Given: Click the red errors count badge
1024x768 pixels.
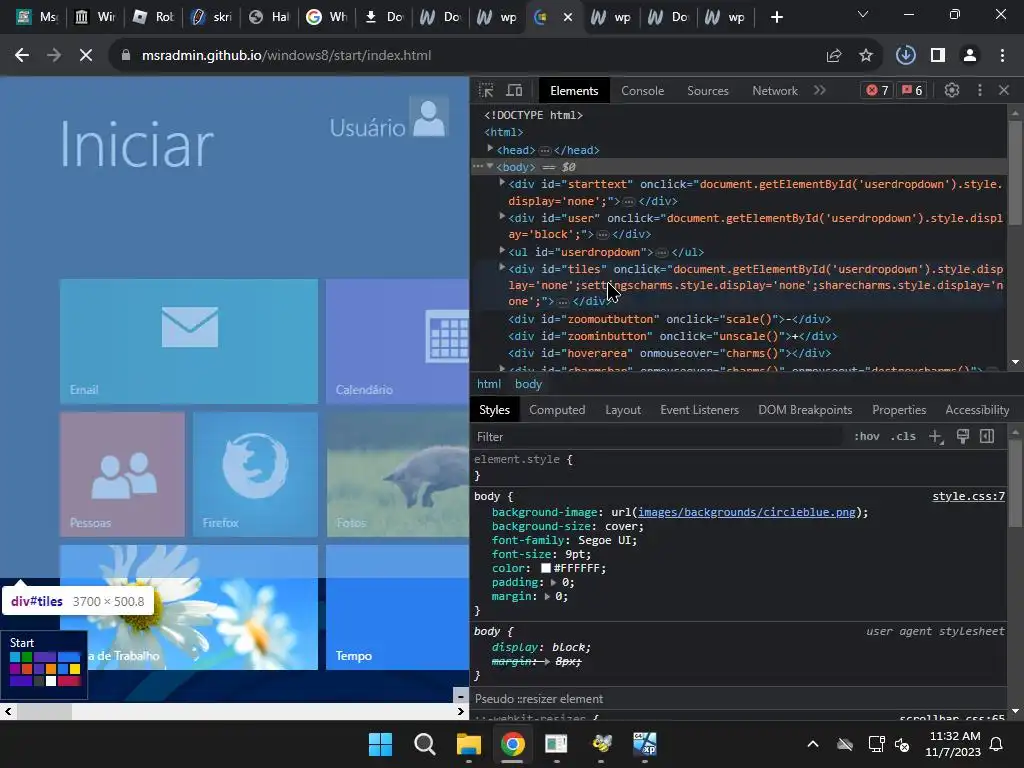Looking at the screenshot, I should pos(877,90).
